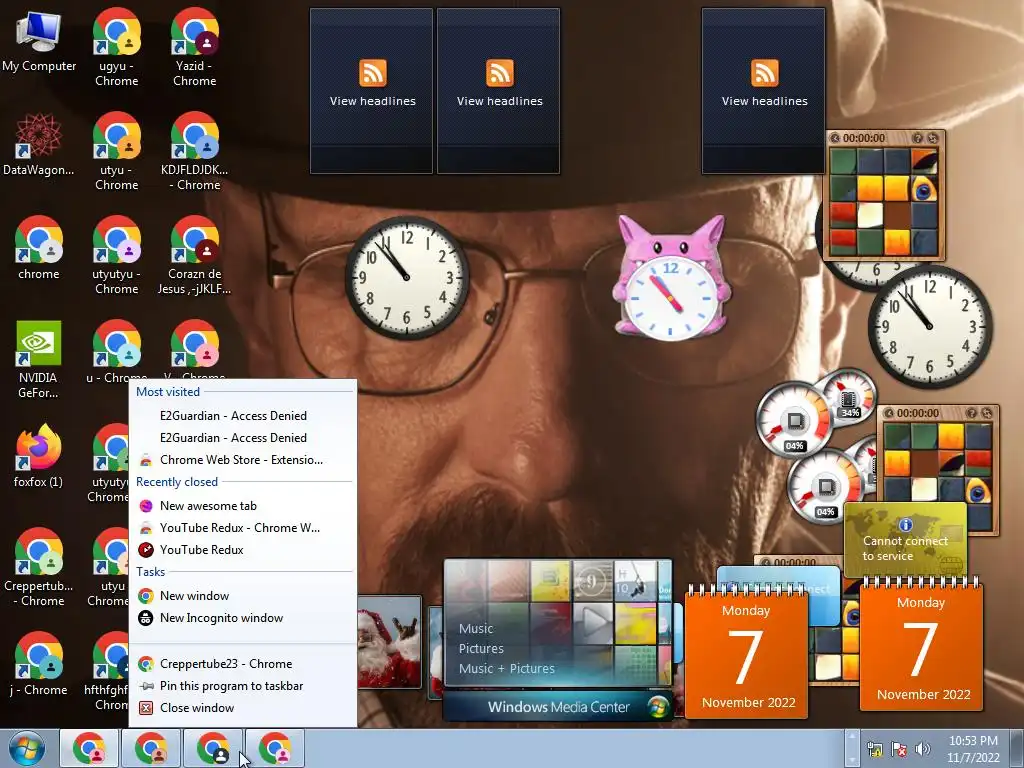This screenshot has height=768, width=1024.
Task: Click the question mark on puzzle above weather gadget
Action: 971,413
